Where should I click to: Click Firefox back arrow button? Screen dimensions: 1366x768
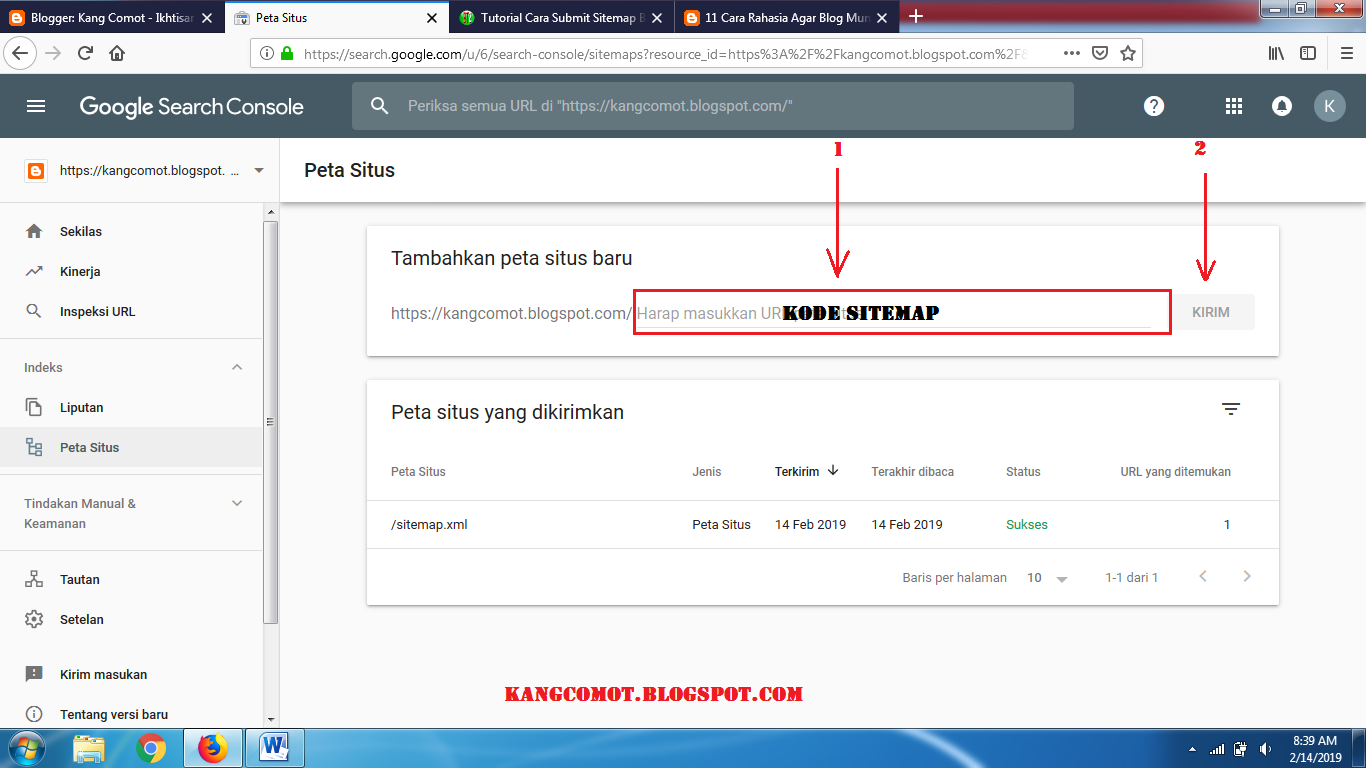pyautogui.click(x=22, y=53)
